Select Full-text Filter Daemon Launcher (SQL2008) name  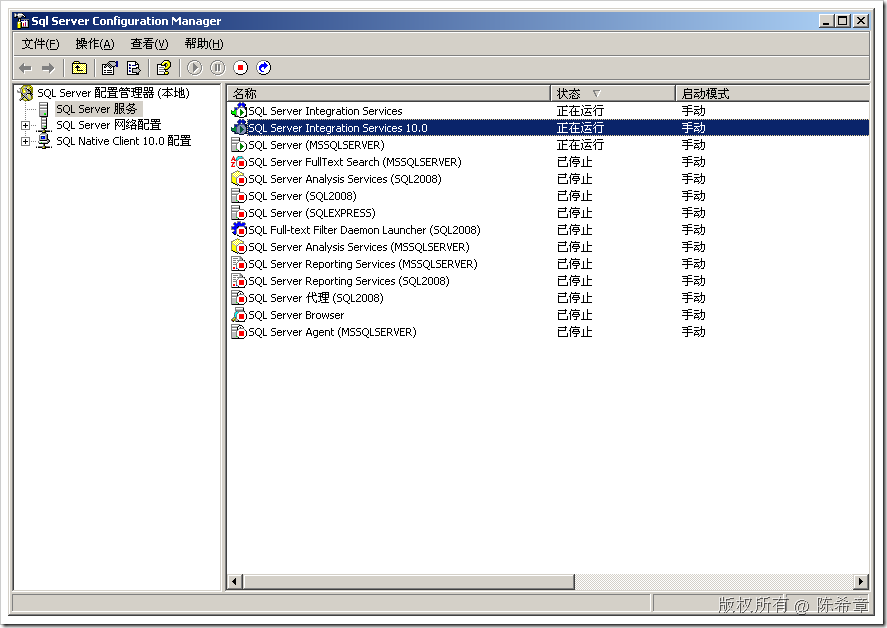pos(364,230)
